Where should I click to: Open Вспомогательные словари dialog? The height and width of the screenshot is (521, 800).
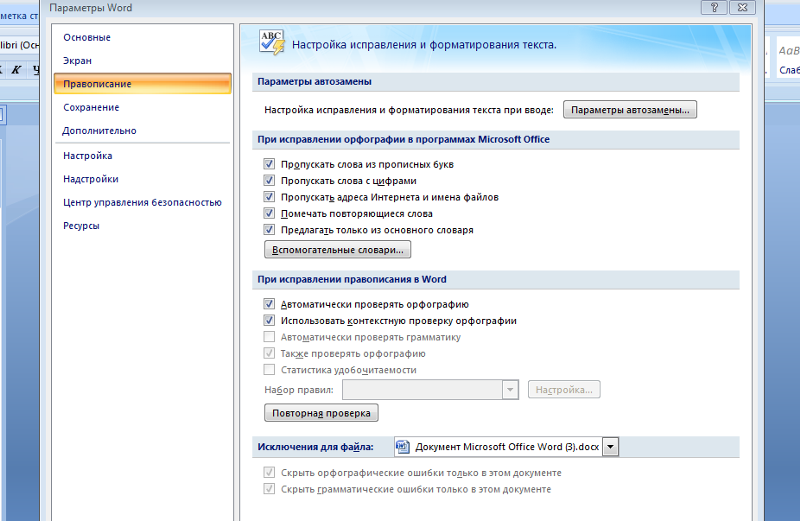[337, 250]
